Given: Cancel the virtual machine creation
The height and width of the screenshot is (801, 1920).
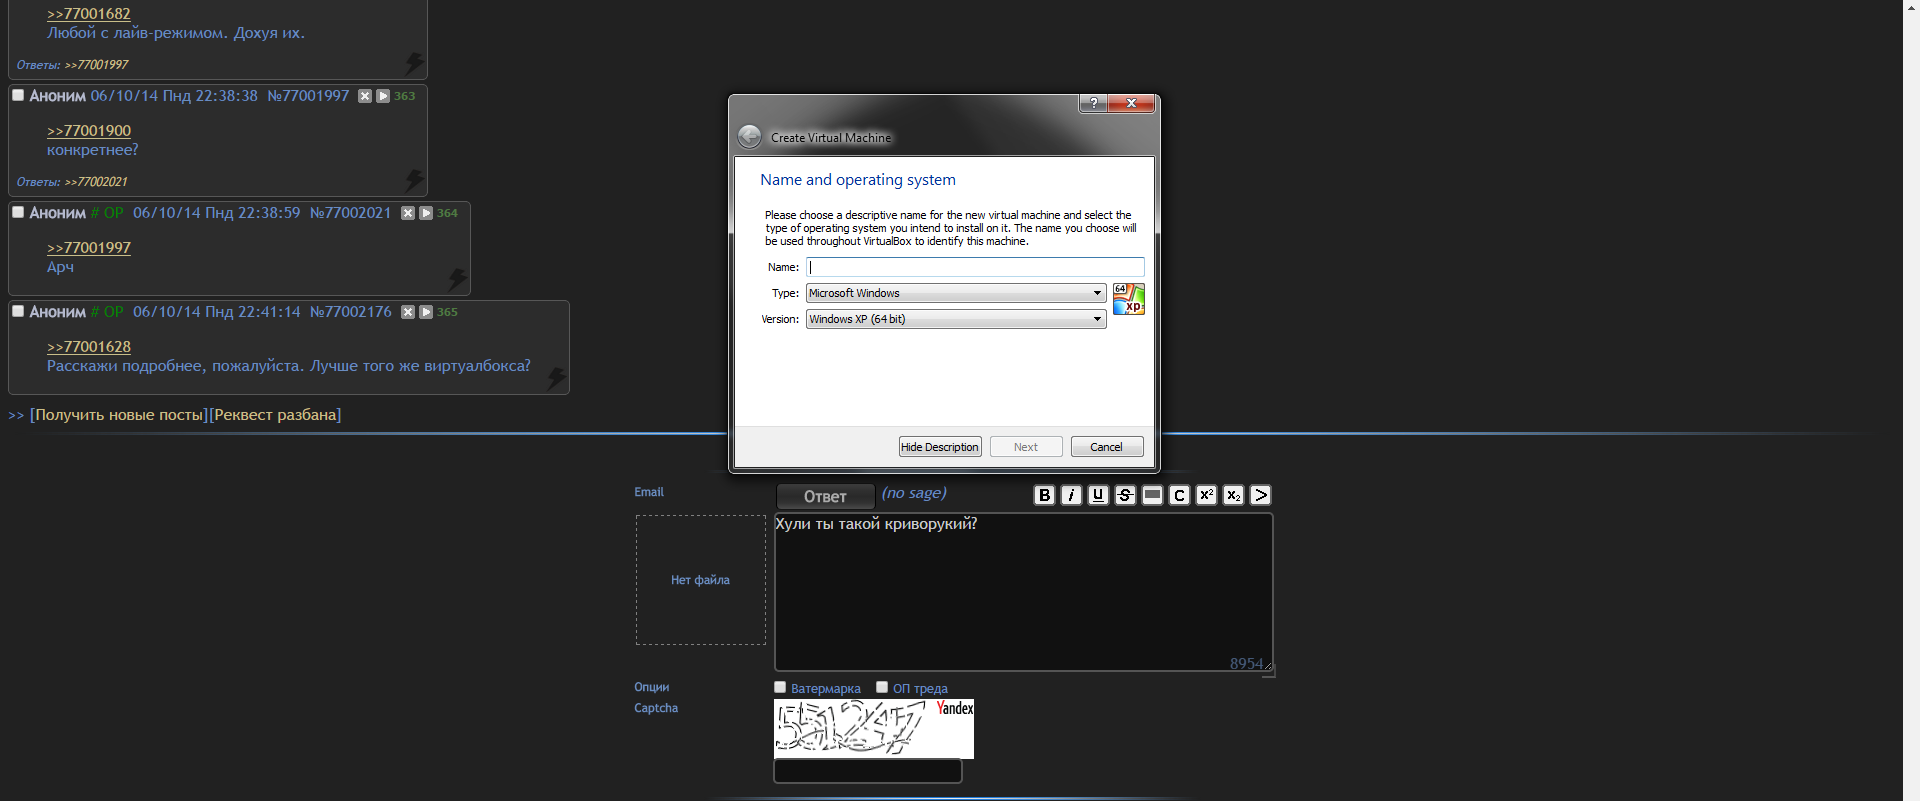Looking at the screenshot, I should pos(1107,447).
